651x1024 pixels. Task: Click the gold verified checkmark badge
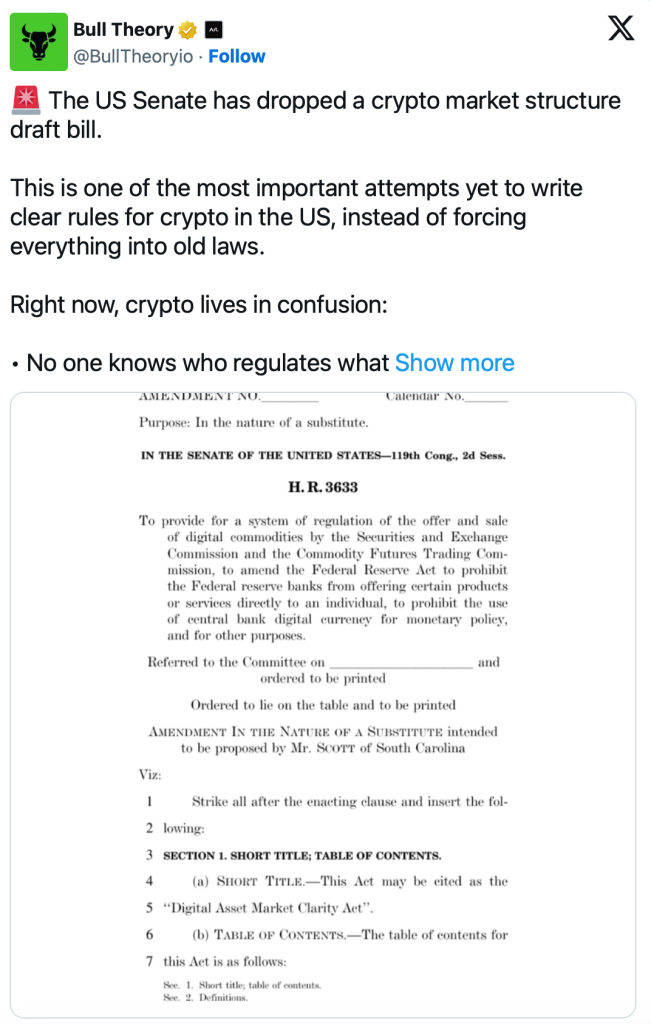188,30
